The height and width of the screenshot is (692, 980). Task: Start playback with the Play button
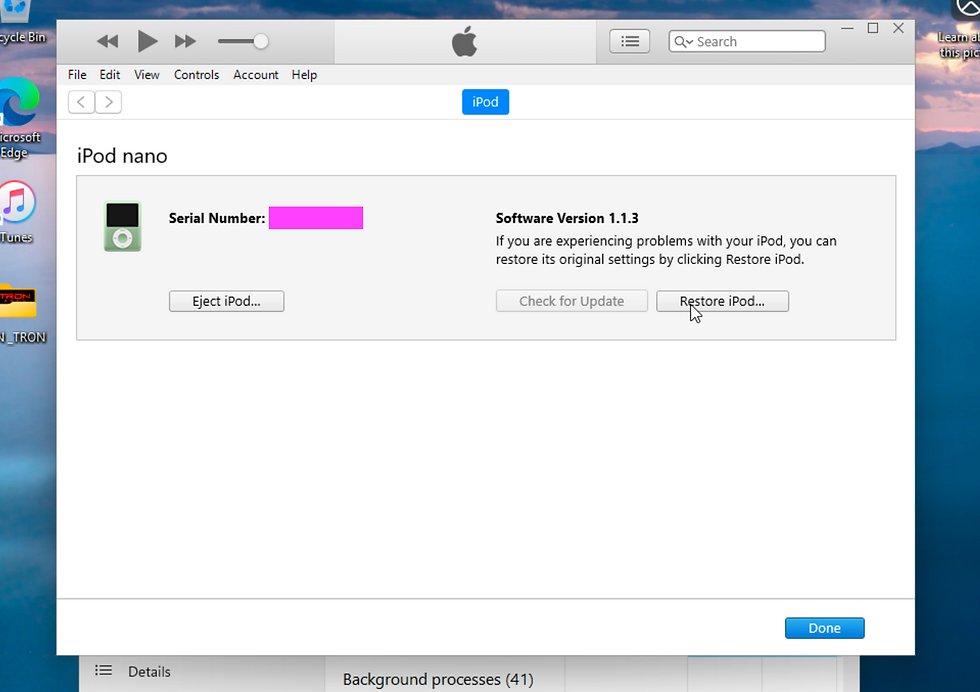point(147,41)
